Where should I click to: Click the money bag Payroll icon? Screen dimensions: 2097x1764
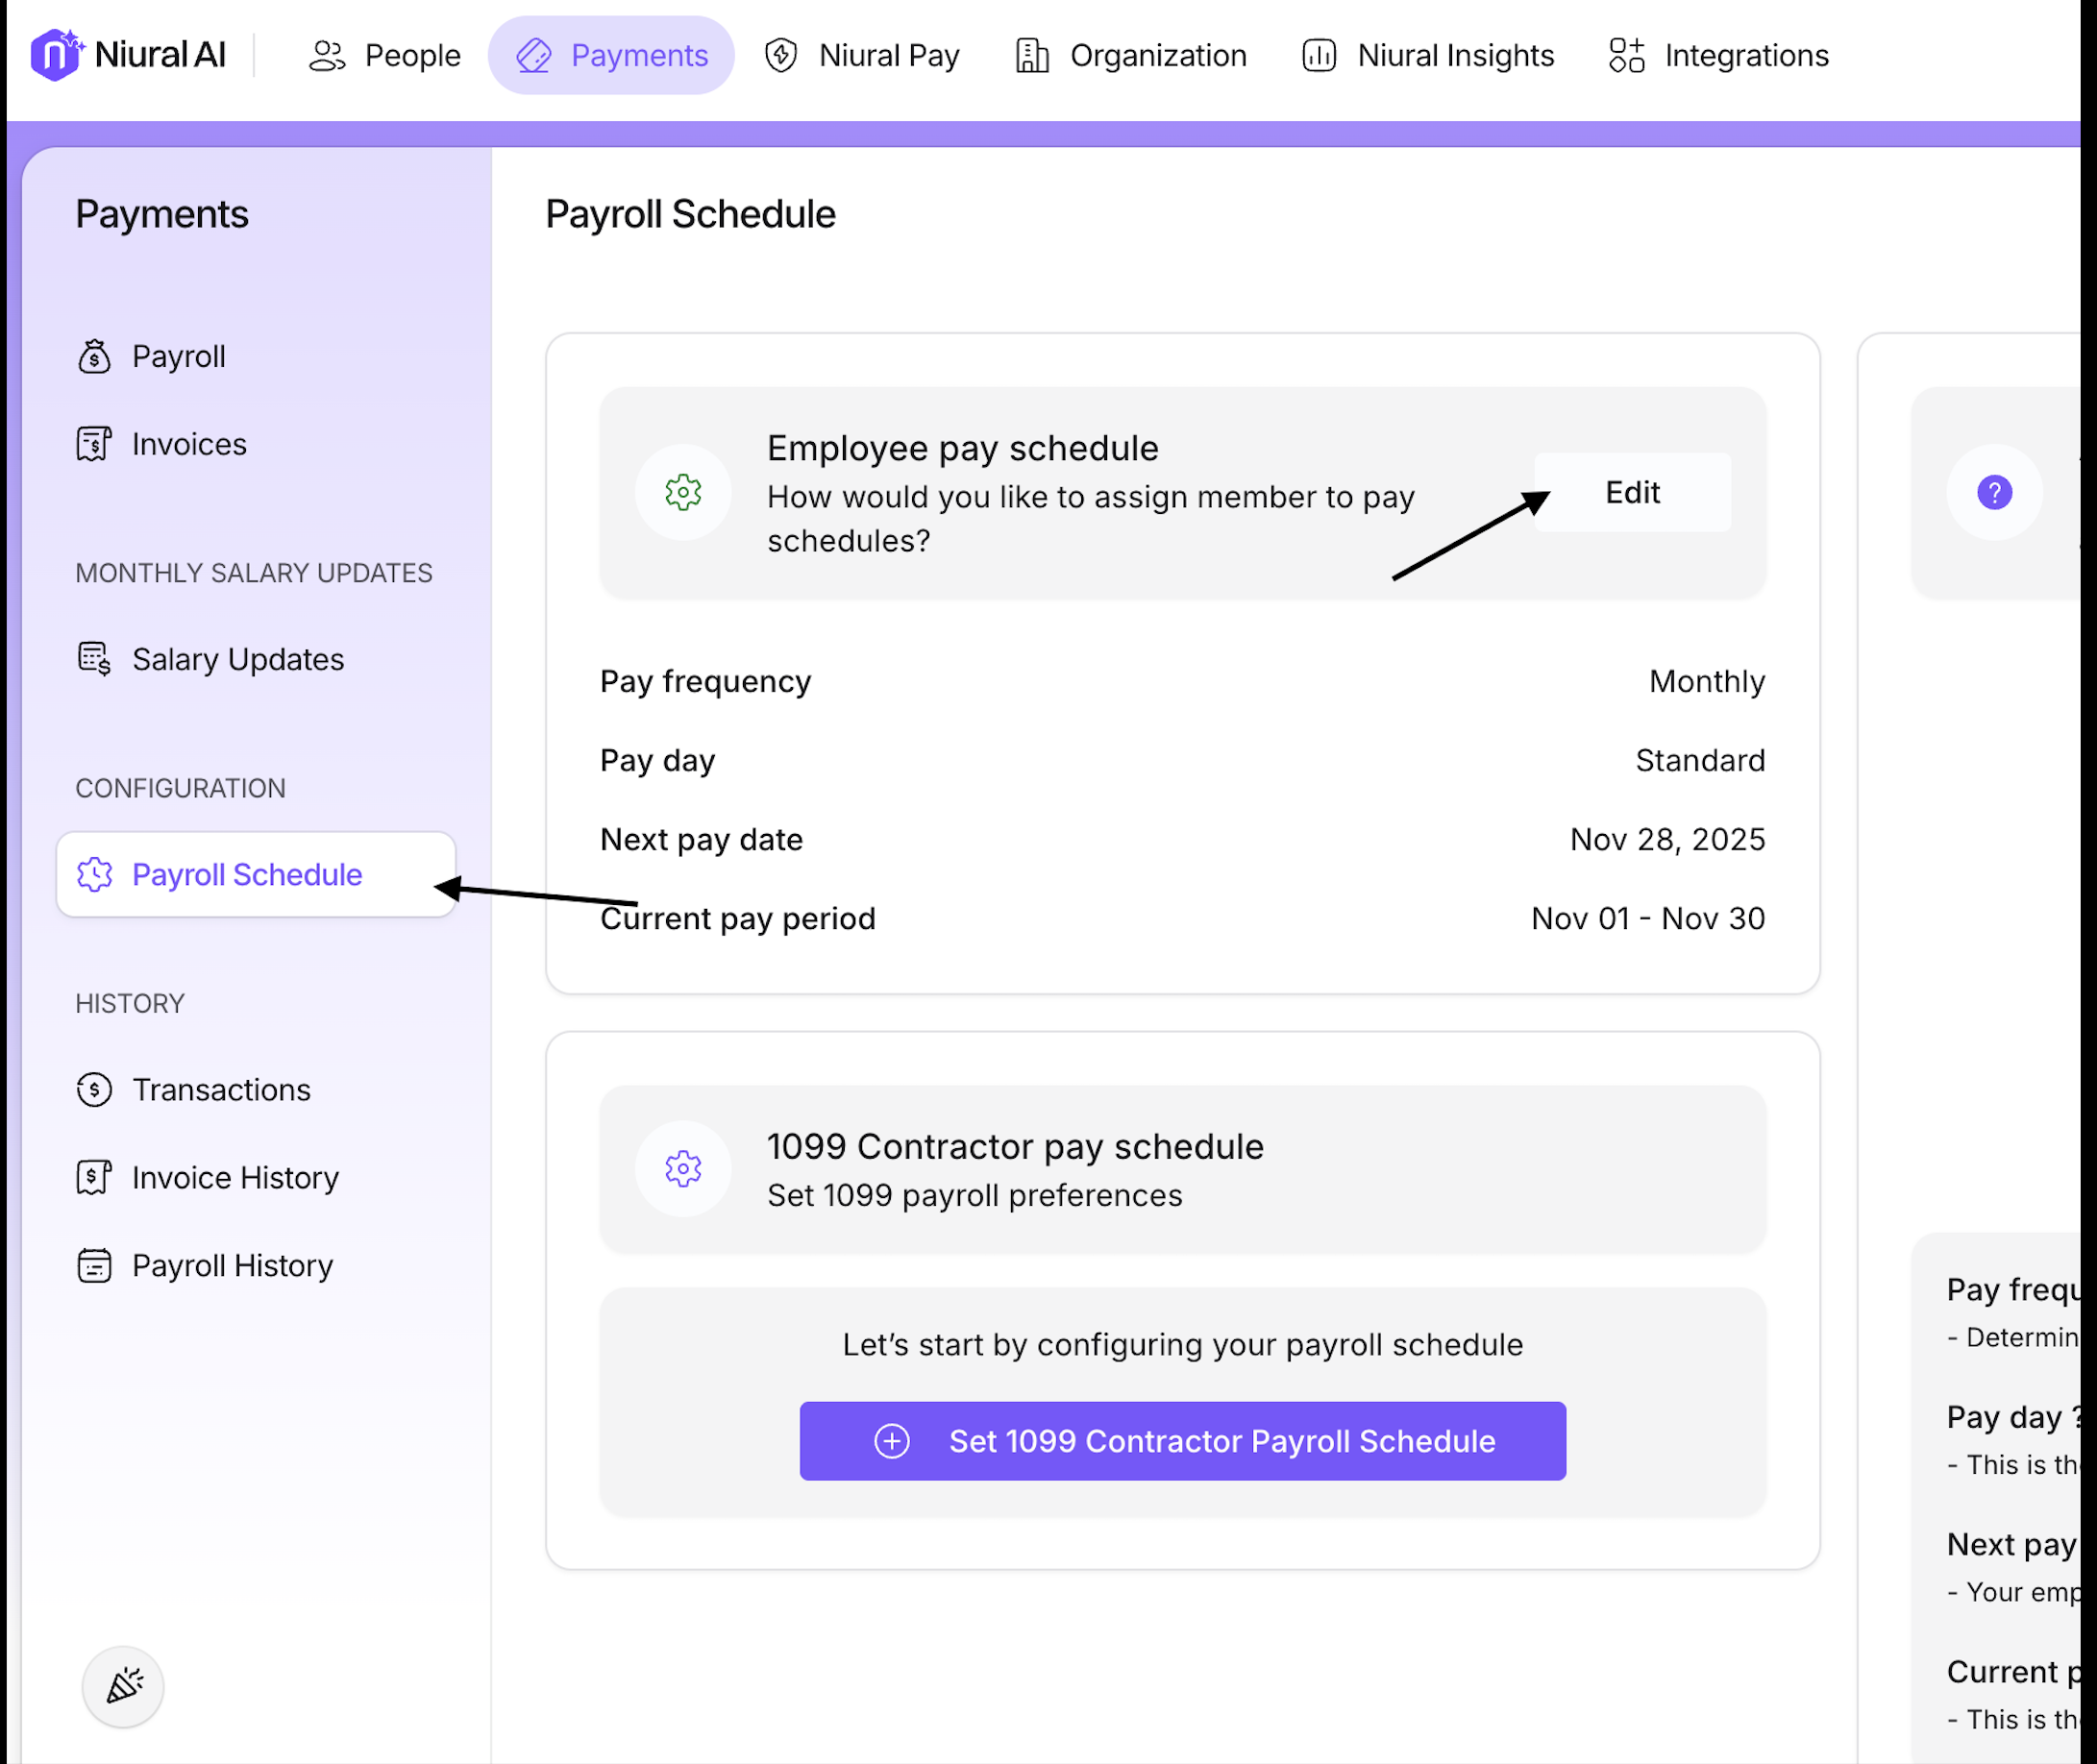(x=94, y=356)
